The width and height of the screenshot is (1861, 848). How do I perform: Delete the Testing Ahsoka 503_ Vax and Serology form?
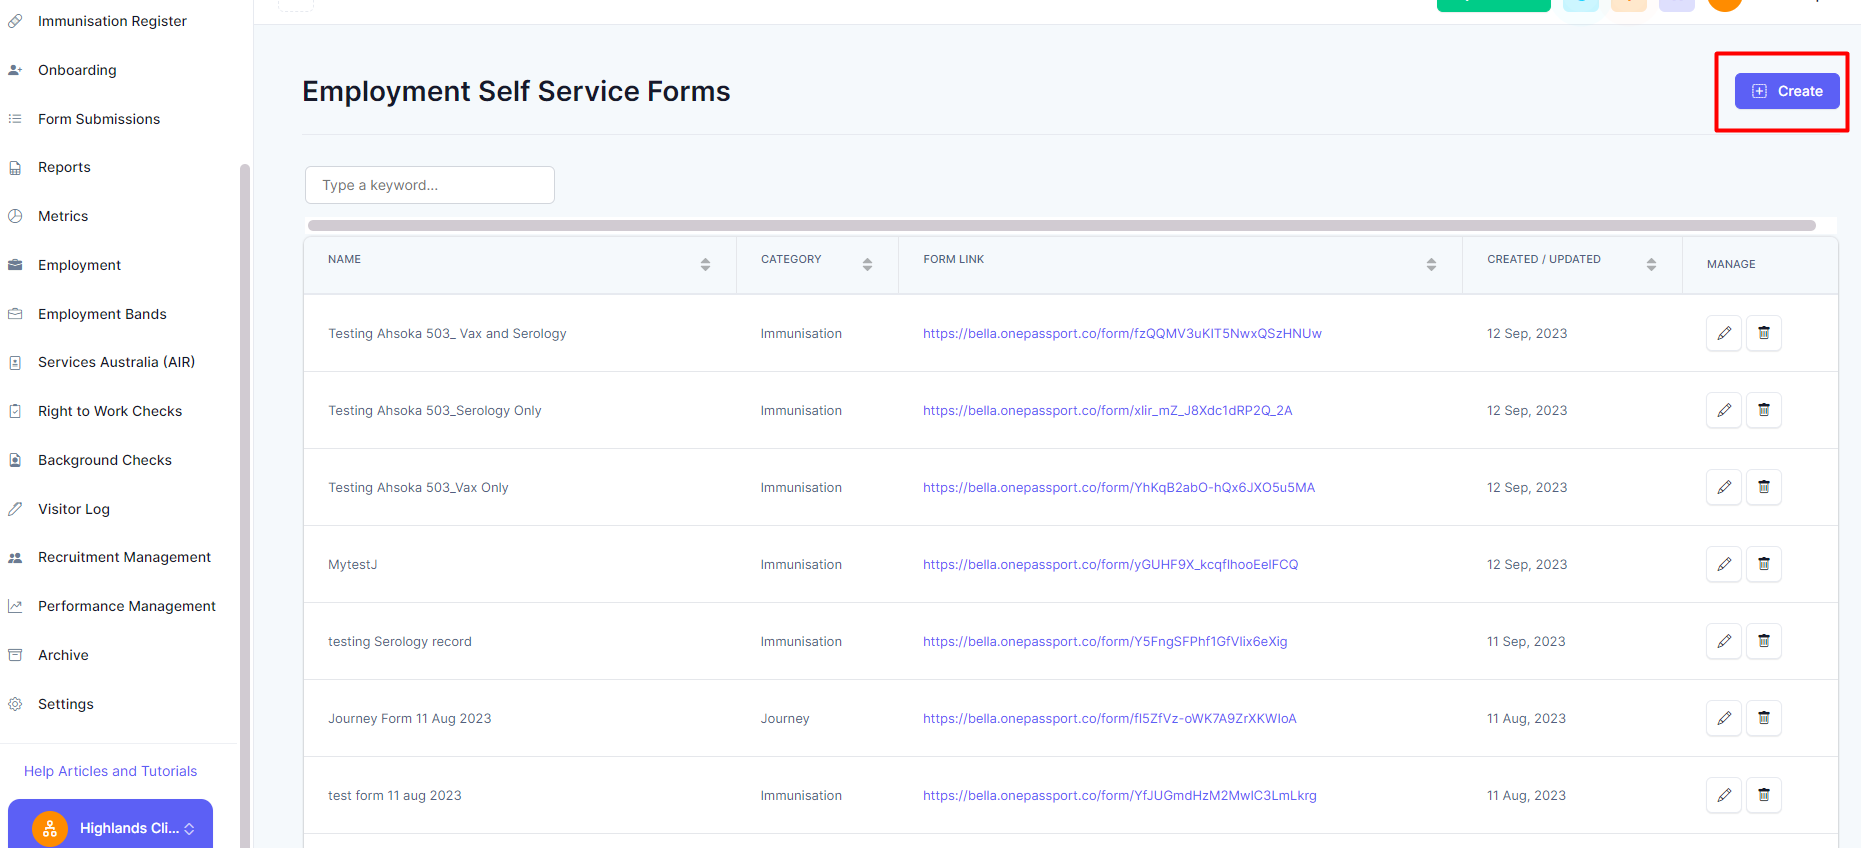click(1764, 333)
